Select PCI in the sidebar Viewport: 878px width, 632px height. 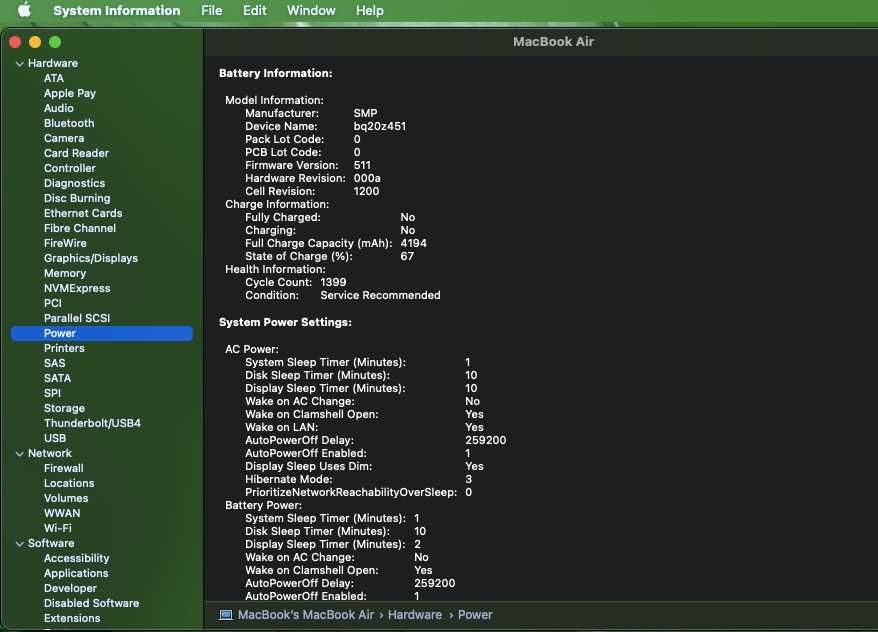tap(53, 303)
